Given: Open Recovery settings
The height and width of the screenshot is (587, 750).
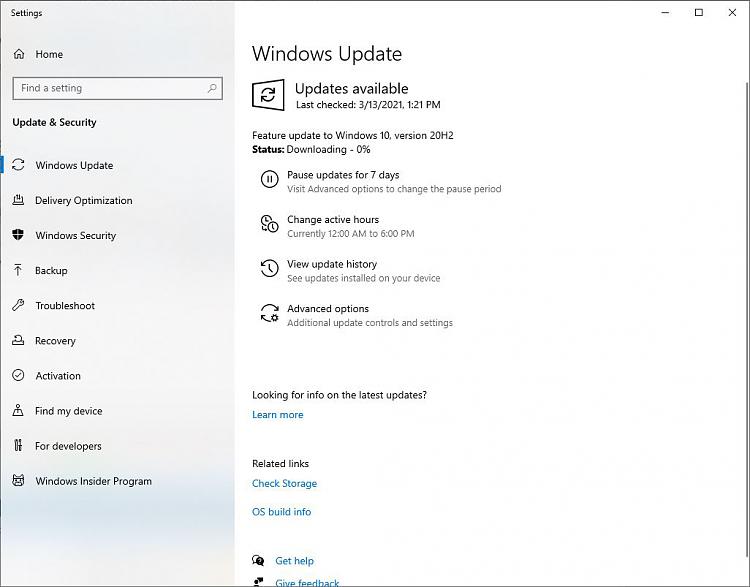Looking at the screenshot, I should click(x=55, y=341).
